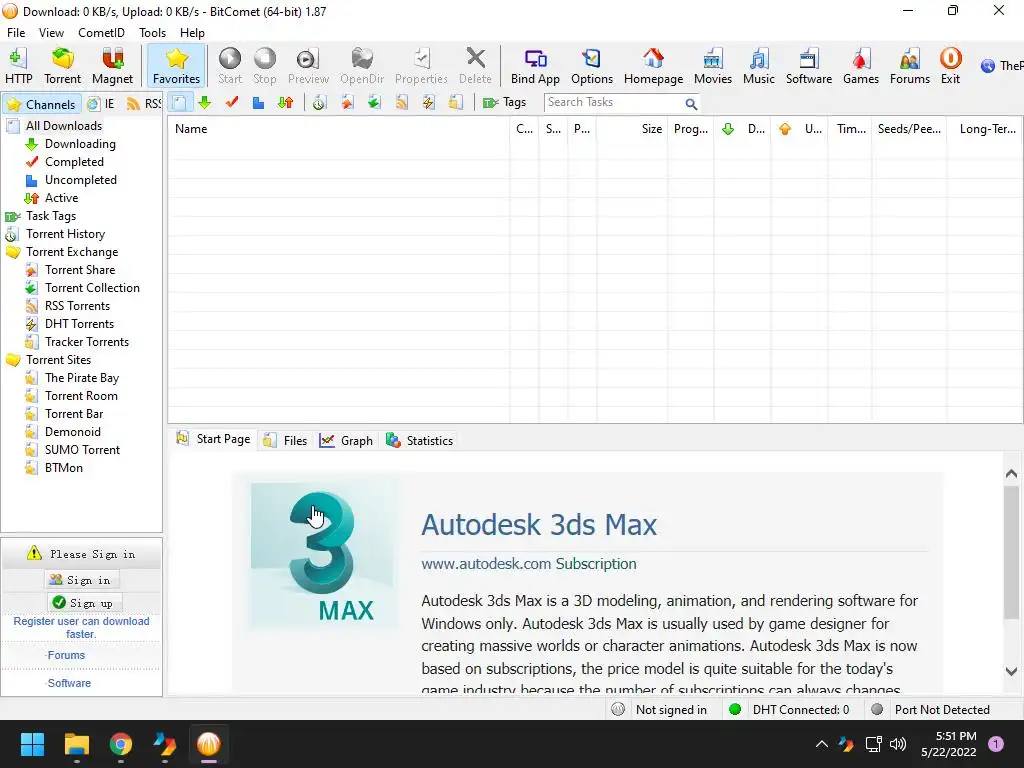Click the Search Tasks input field
This screenshot has width=1024, height=768.
(614, 103)
